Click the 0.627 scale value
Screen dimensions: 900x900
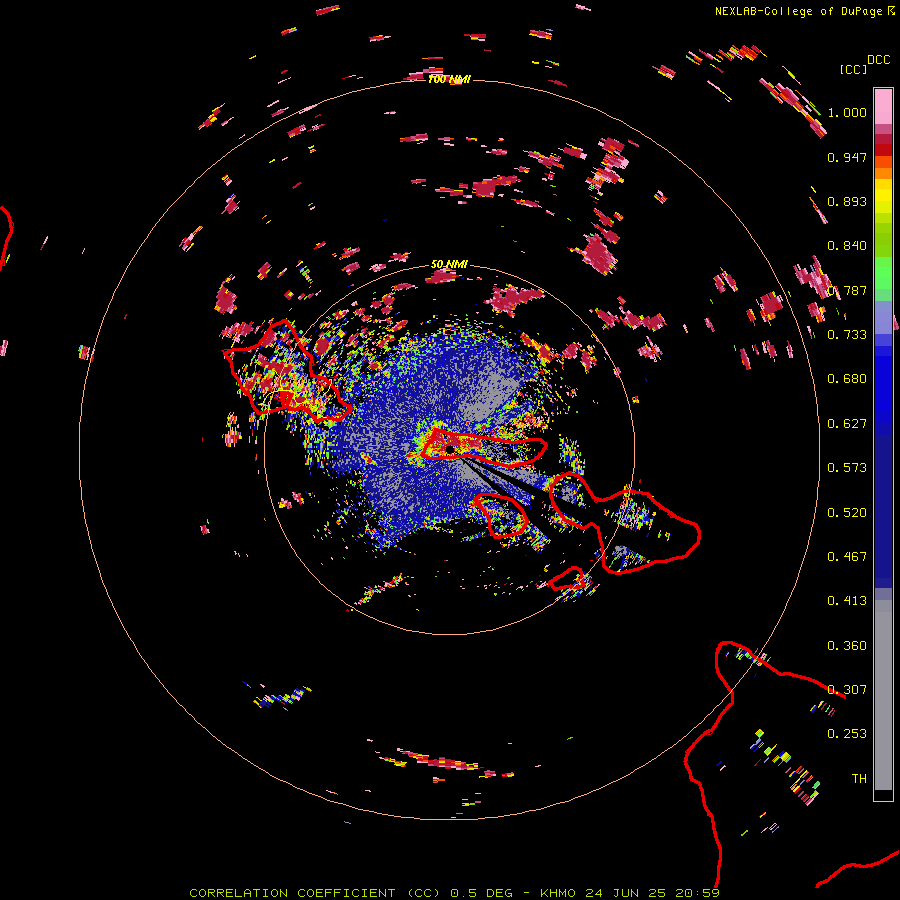(847, 424)
